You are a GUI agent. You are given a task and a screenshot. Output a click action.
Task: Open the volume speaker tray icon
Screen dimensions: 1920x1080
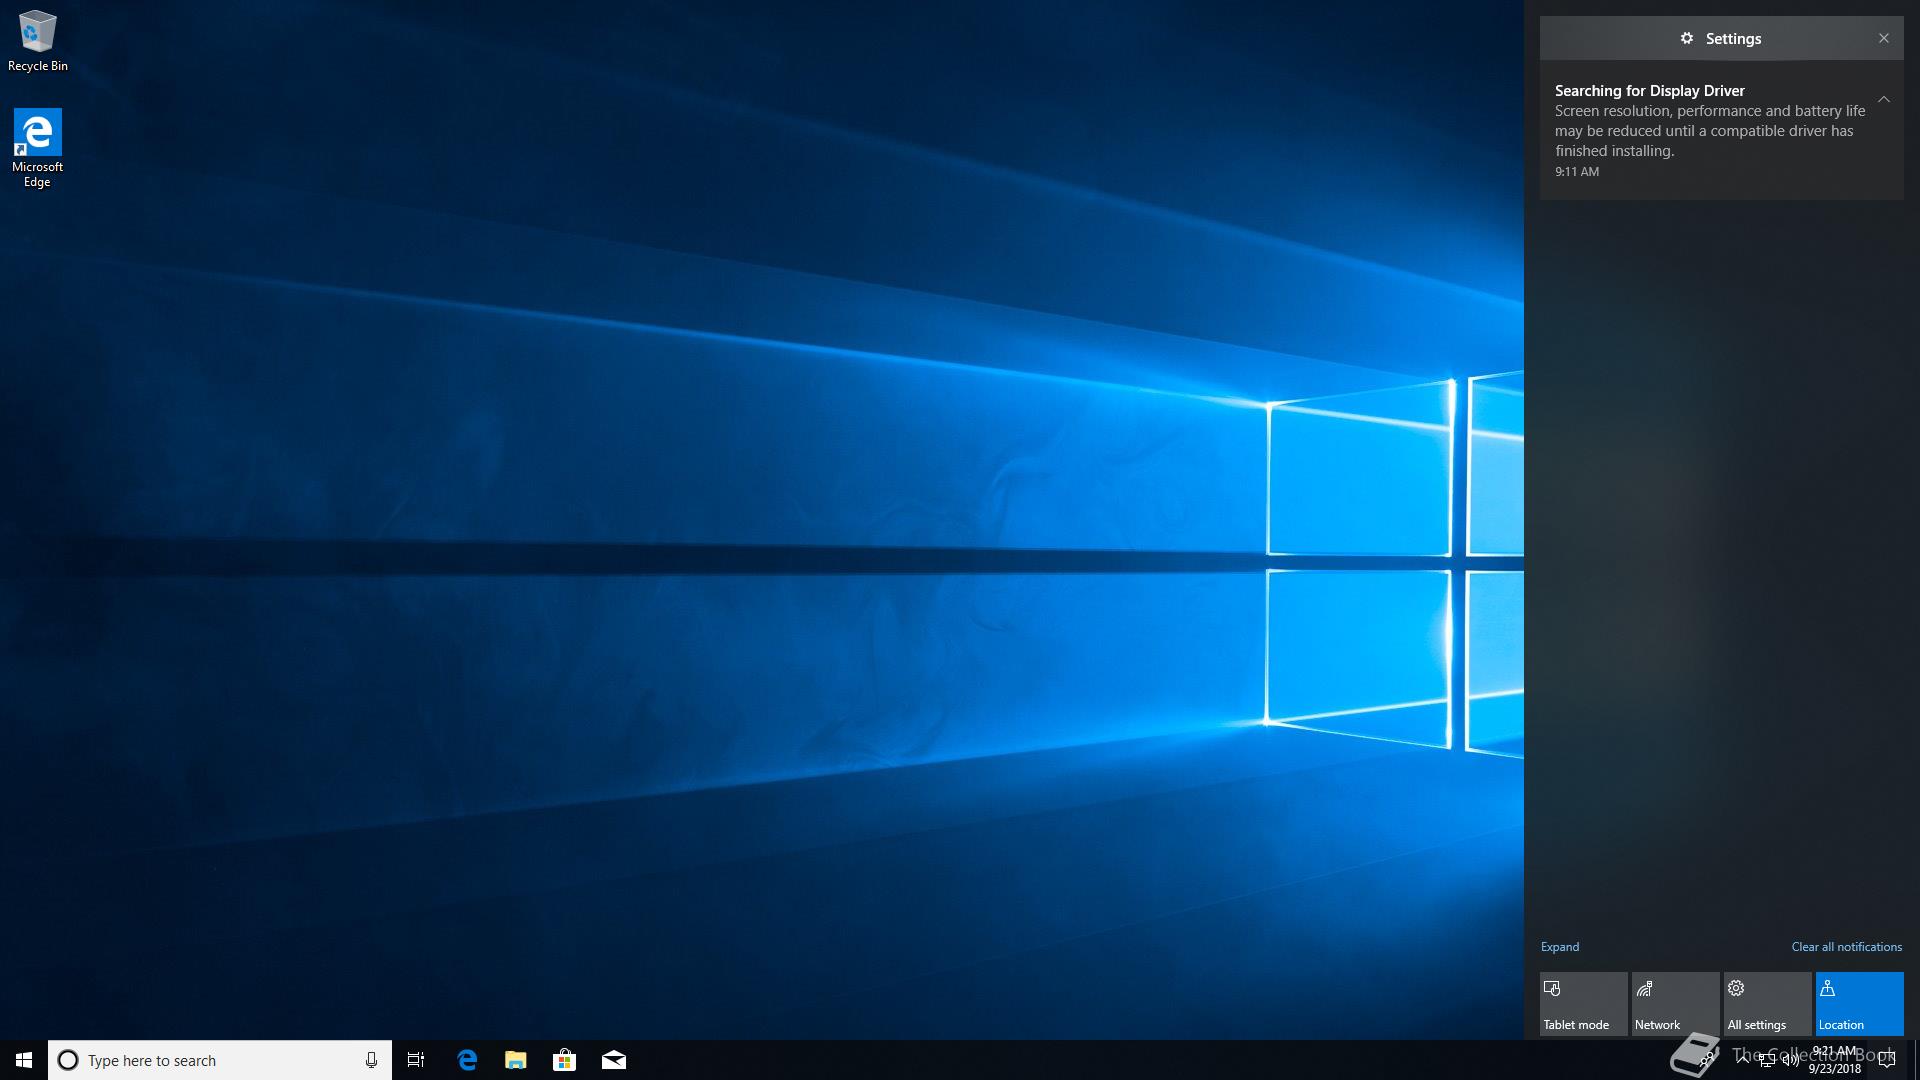pyautogui.click(x=1791, y=1060)
